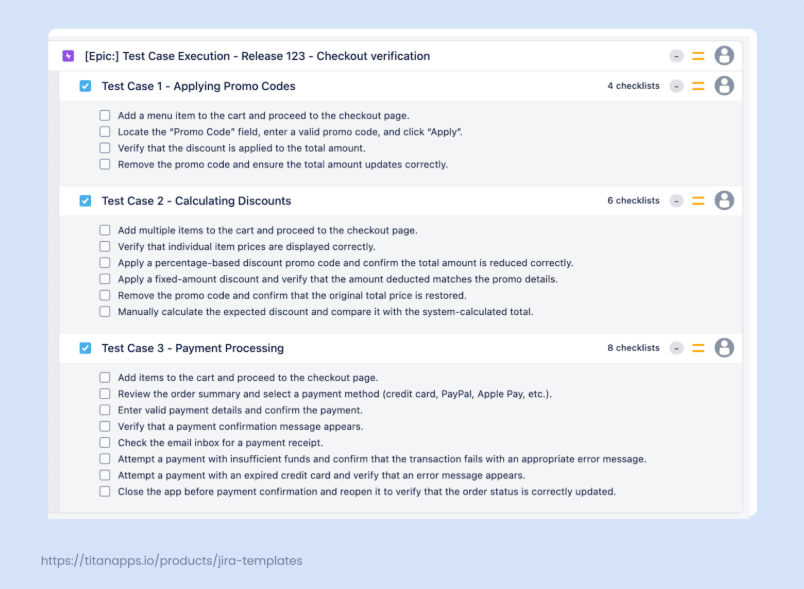Uncheck the Test Case 1 blue checkbox
Screen dimensions: 804x589
[86, 86]
